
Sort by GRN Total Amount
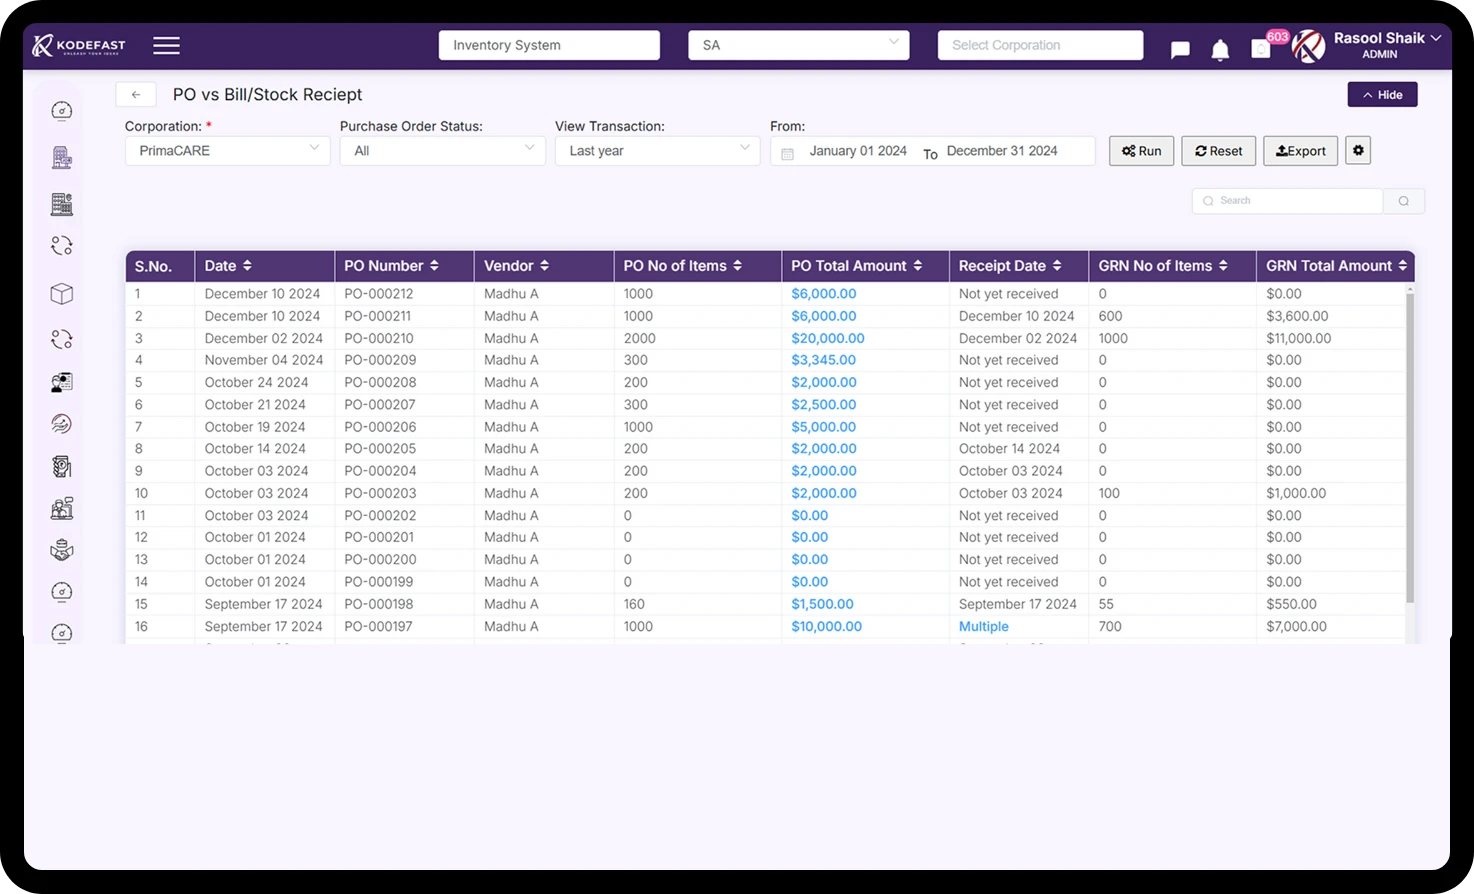pyautogui.click(x=1403, y=266)
